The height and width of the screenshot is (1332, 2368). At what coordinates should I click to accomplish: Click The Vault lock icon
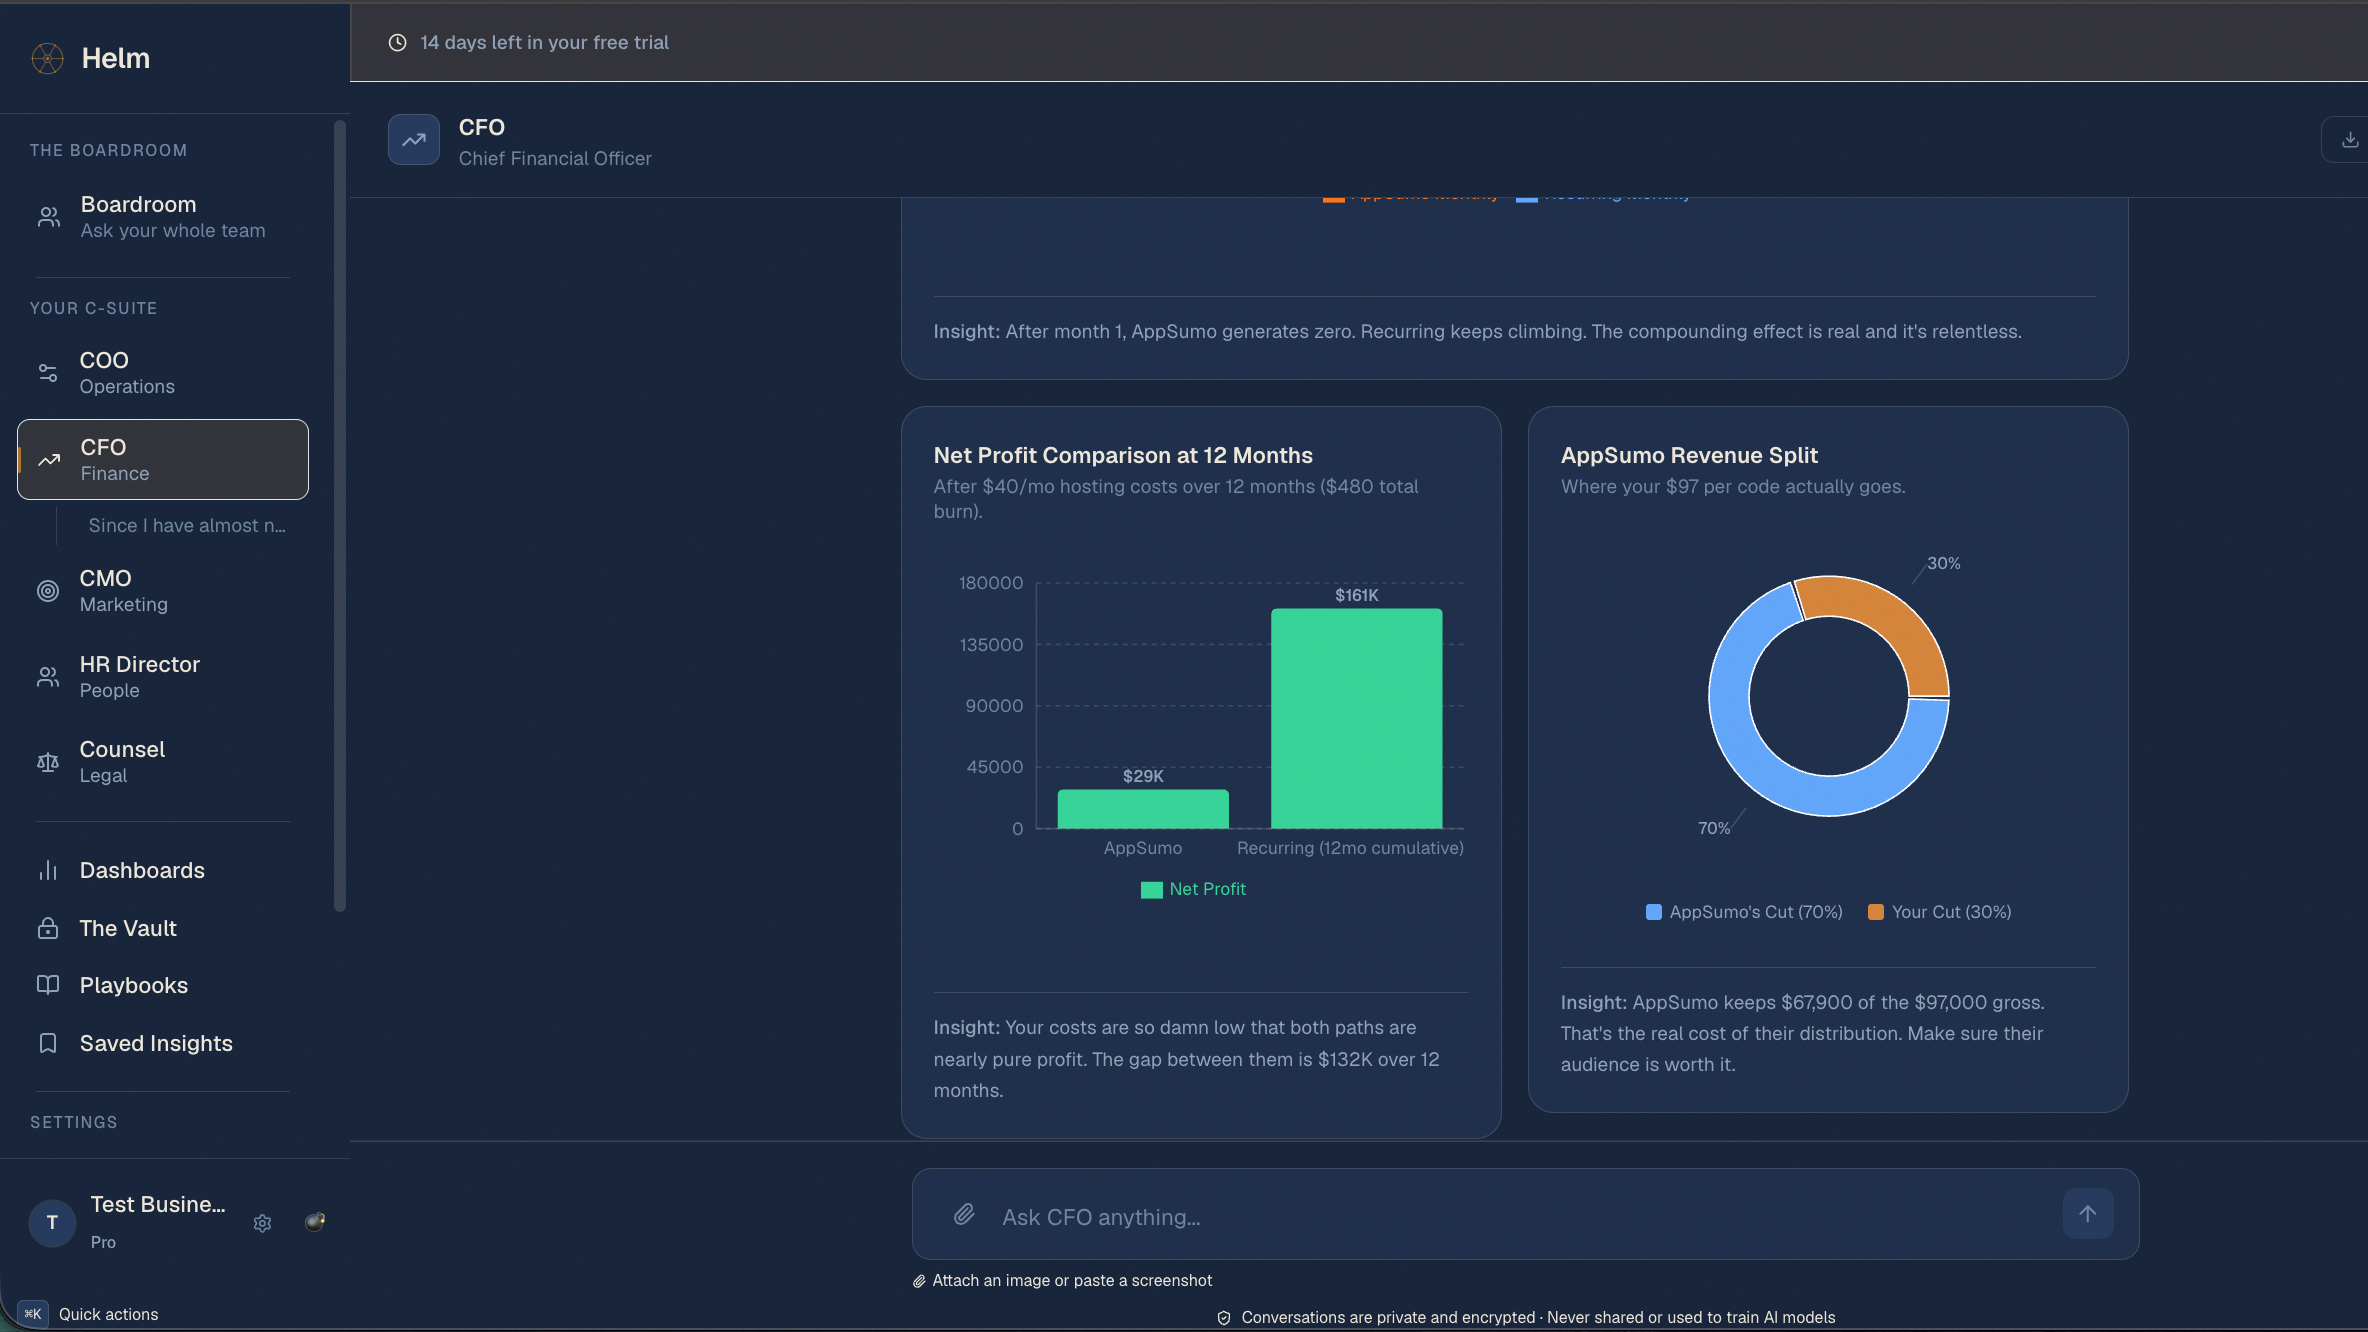coord(48,928)
